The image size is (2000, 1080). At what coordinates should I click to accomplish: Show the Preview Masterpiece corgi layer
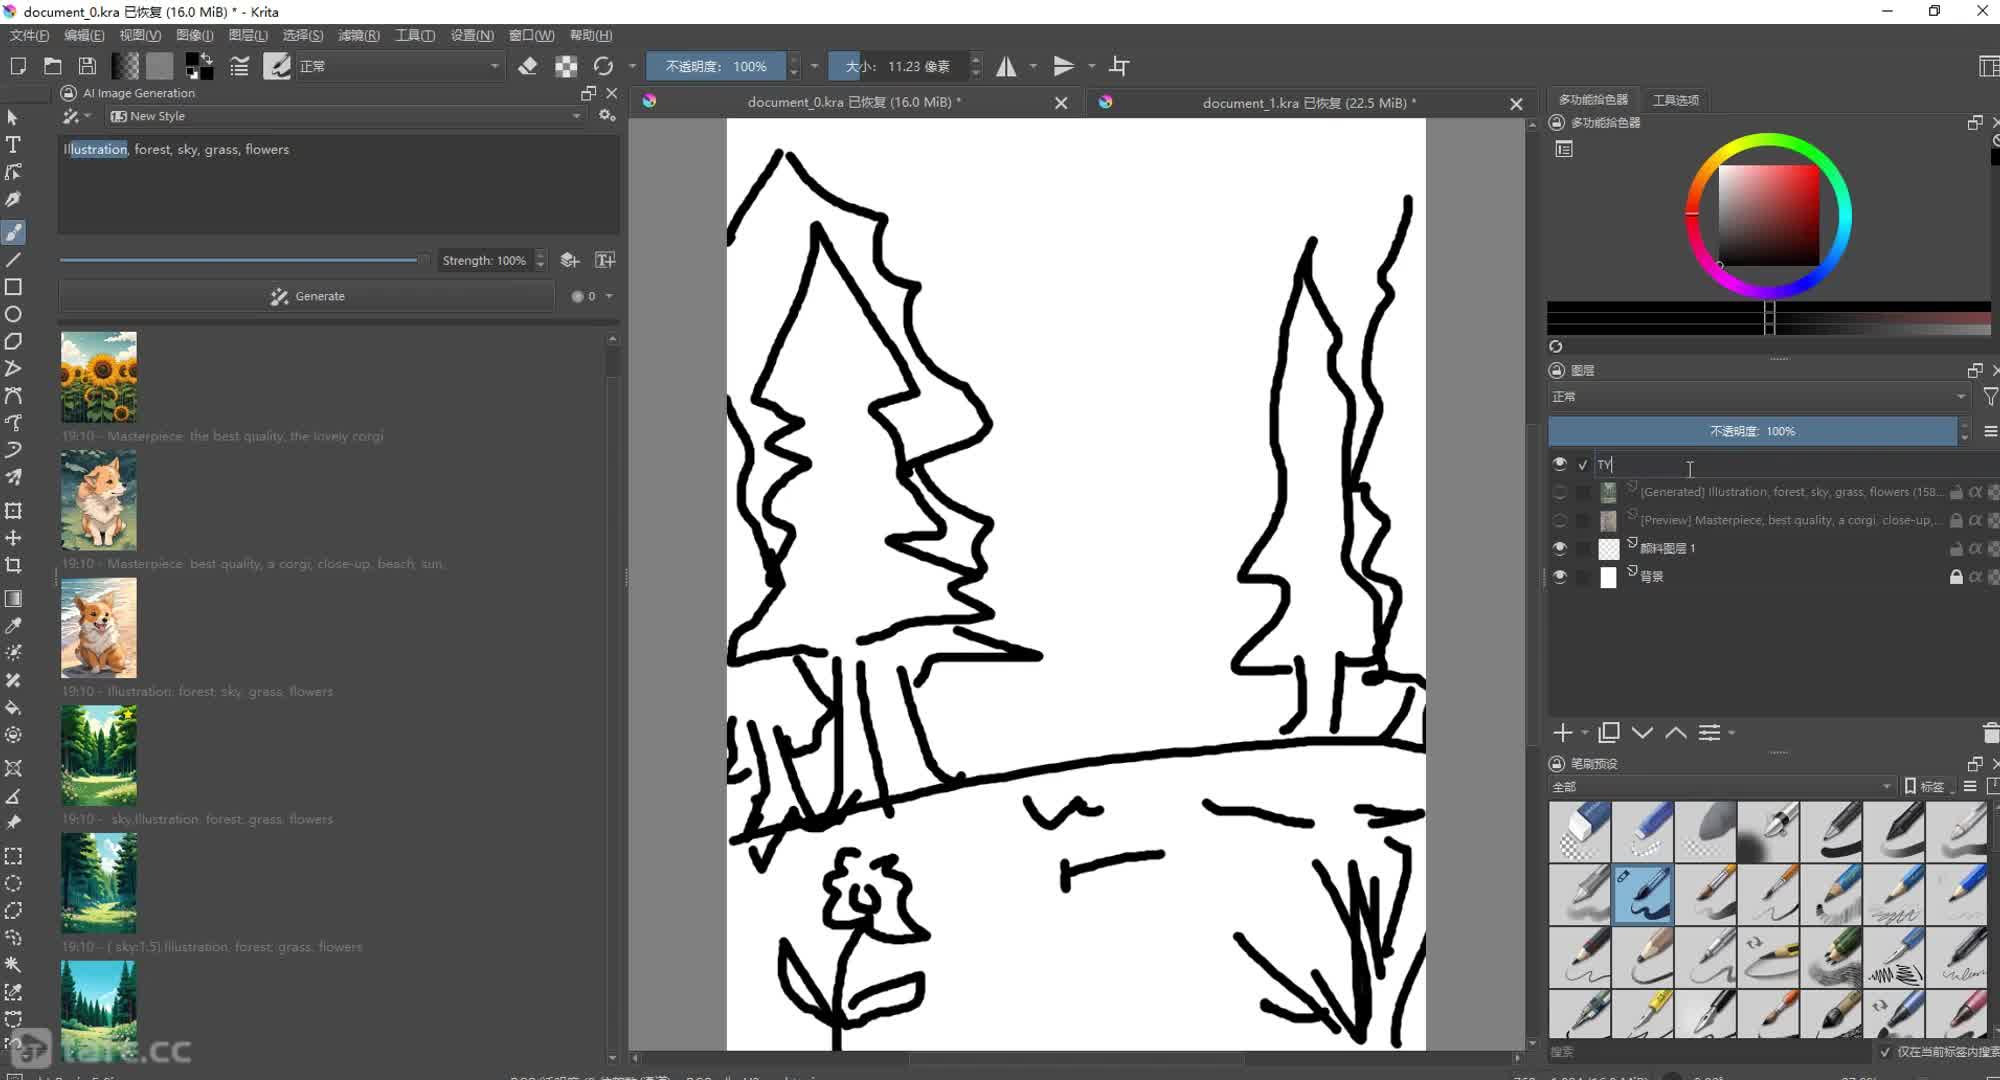(x=1559, y=520)
